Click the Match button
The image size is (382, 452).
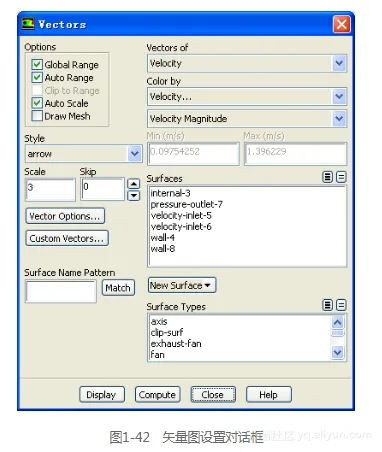(118, 288)
